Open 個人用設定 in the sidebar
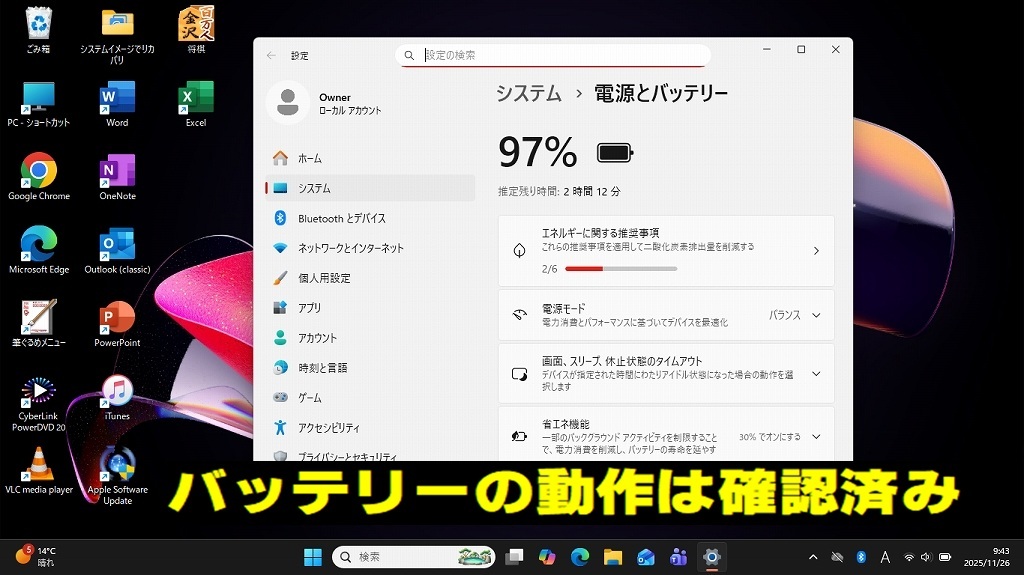This screenshot has height=575, width=1024. [x=370, y=278]
